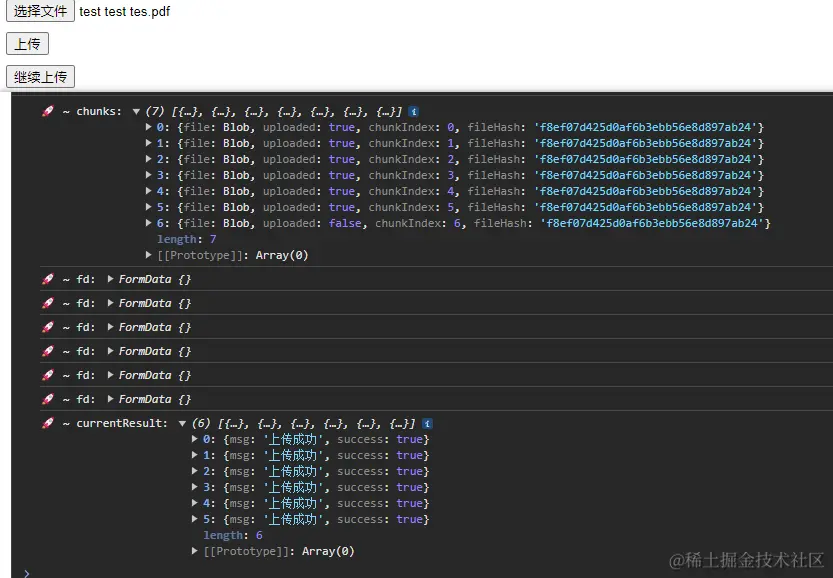
Task: Click the fileHash value of chunk 0
Action: [x=645, y=127]
